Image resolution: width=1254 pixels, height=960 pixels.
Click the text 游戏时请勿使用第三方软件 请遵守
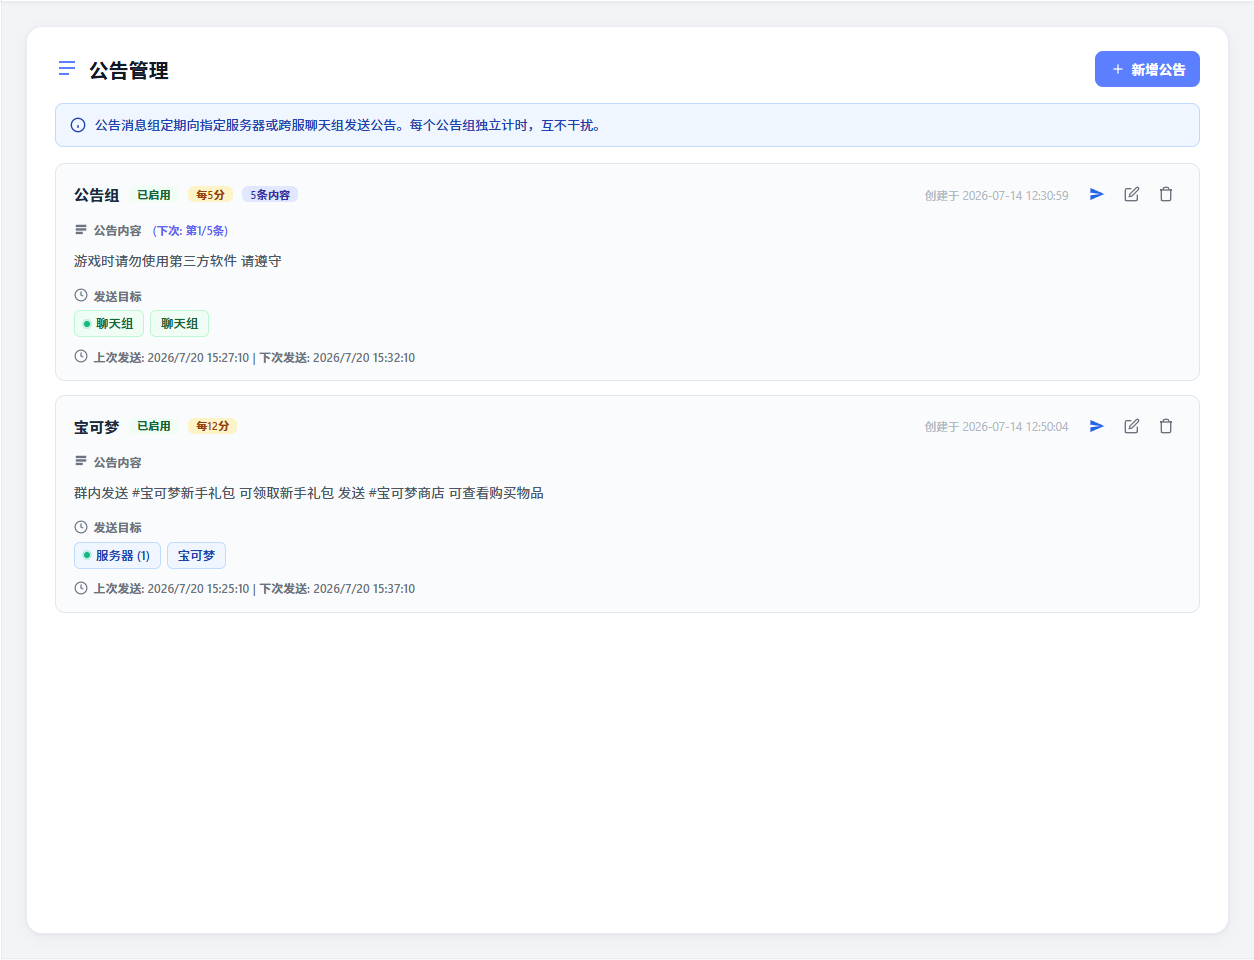tap(178, 261)
